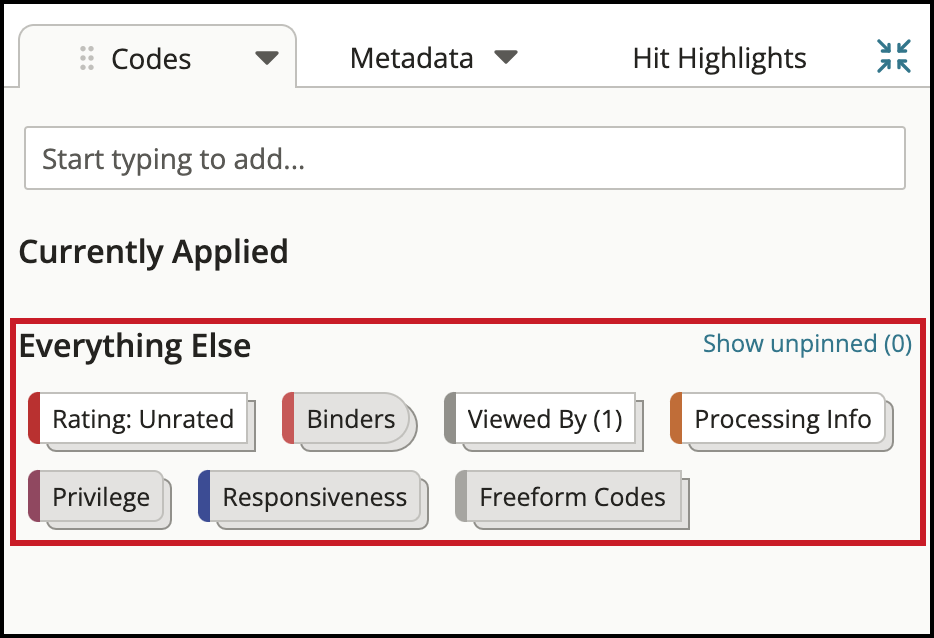Image resolution: width=934 pixels, height=638 pixels.
Task: Click the collapse panel arrows icon
Action: coord(893,57)
